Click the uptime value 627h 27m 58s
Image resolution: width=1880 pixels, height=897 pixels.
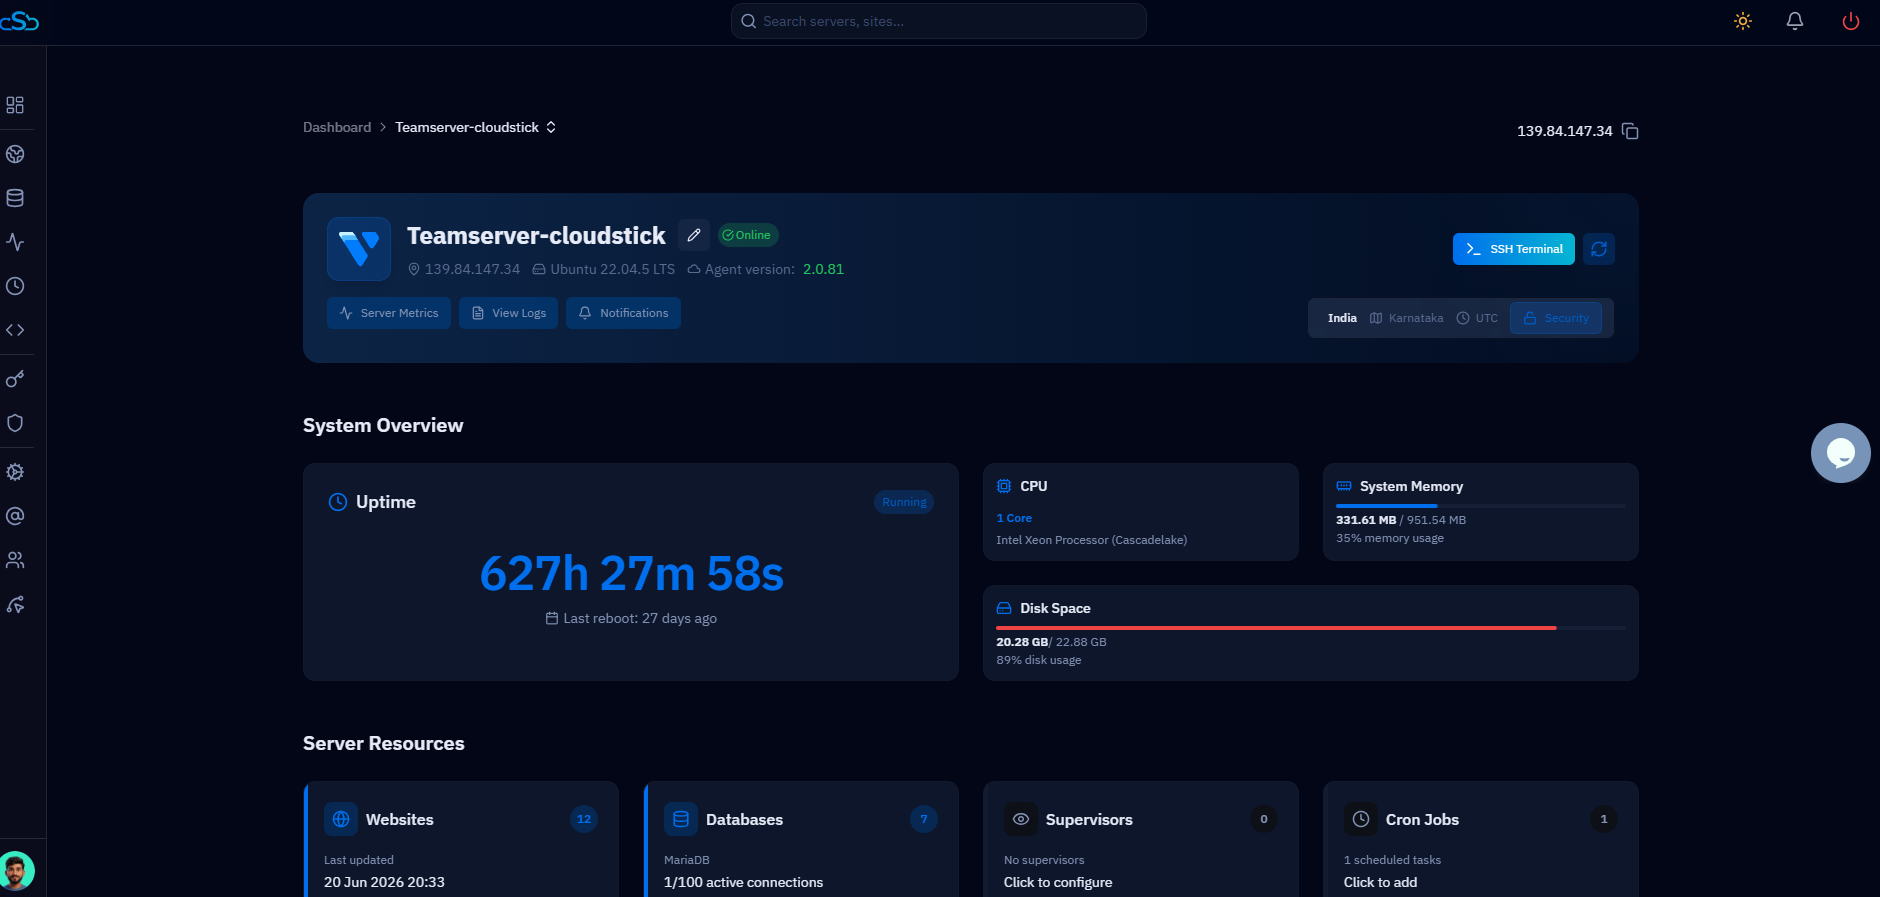pyautogui.click(x=632, y=574)
